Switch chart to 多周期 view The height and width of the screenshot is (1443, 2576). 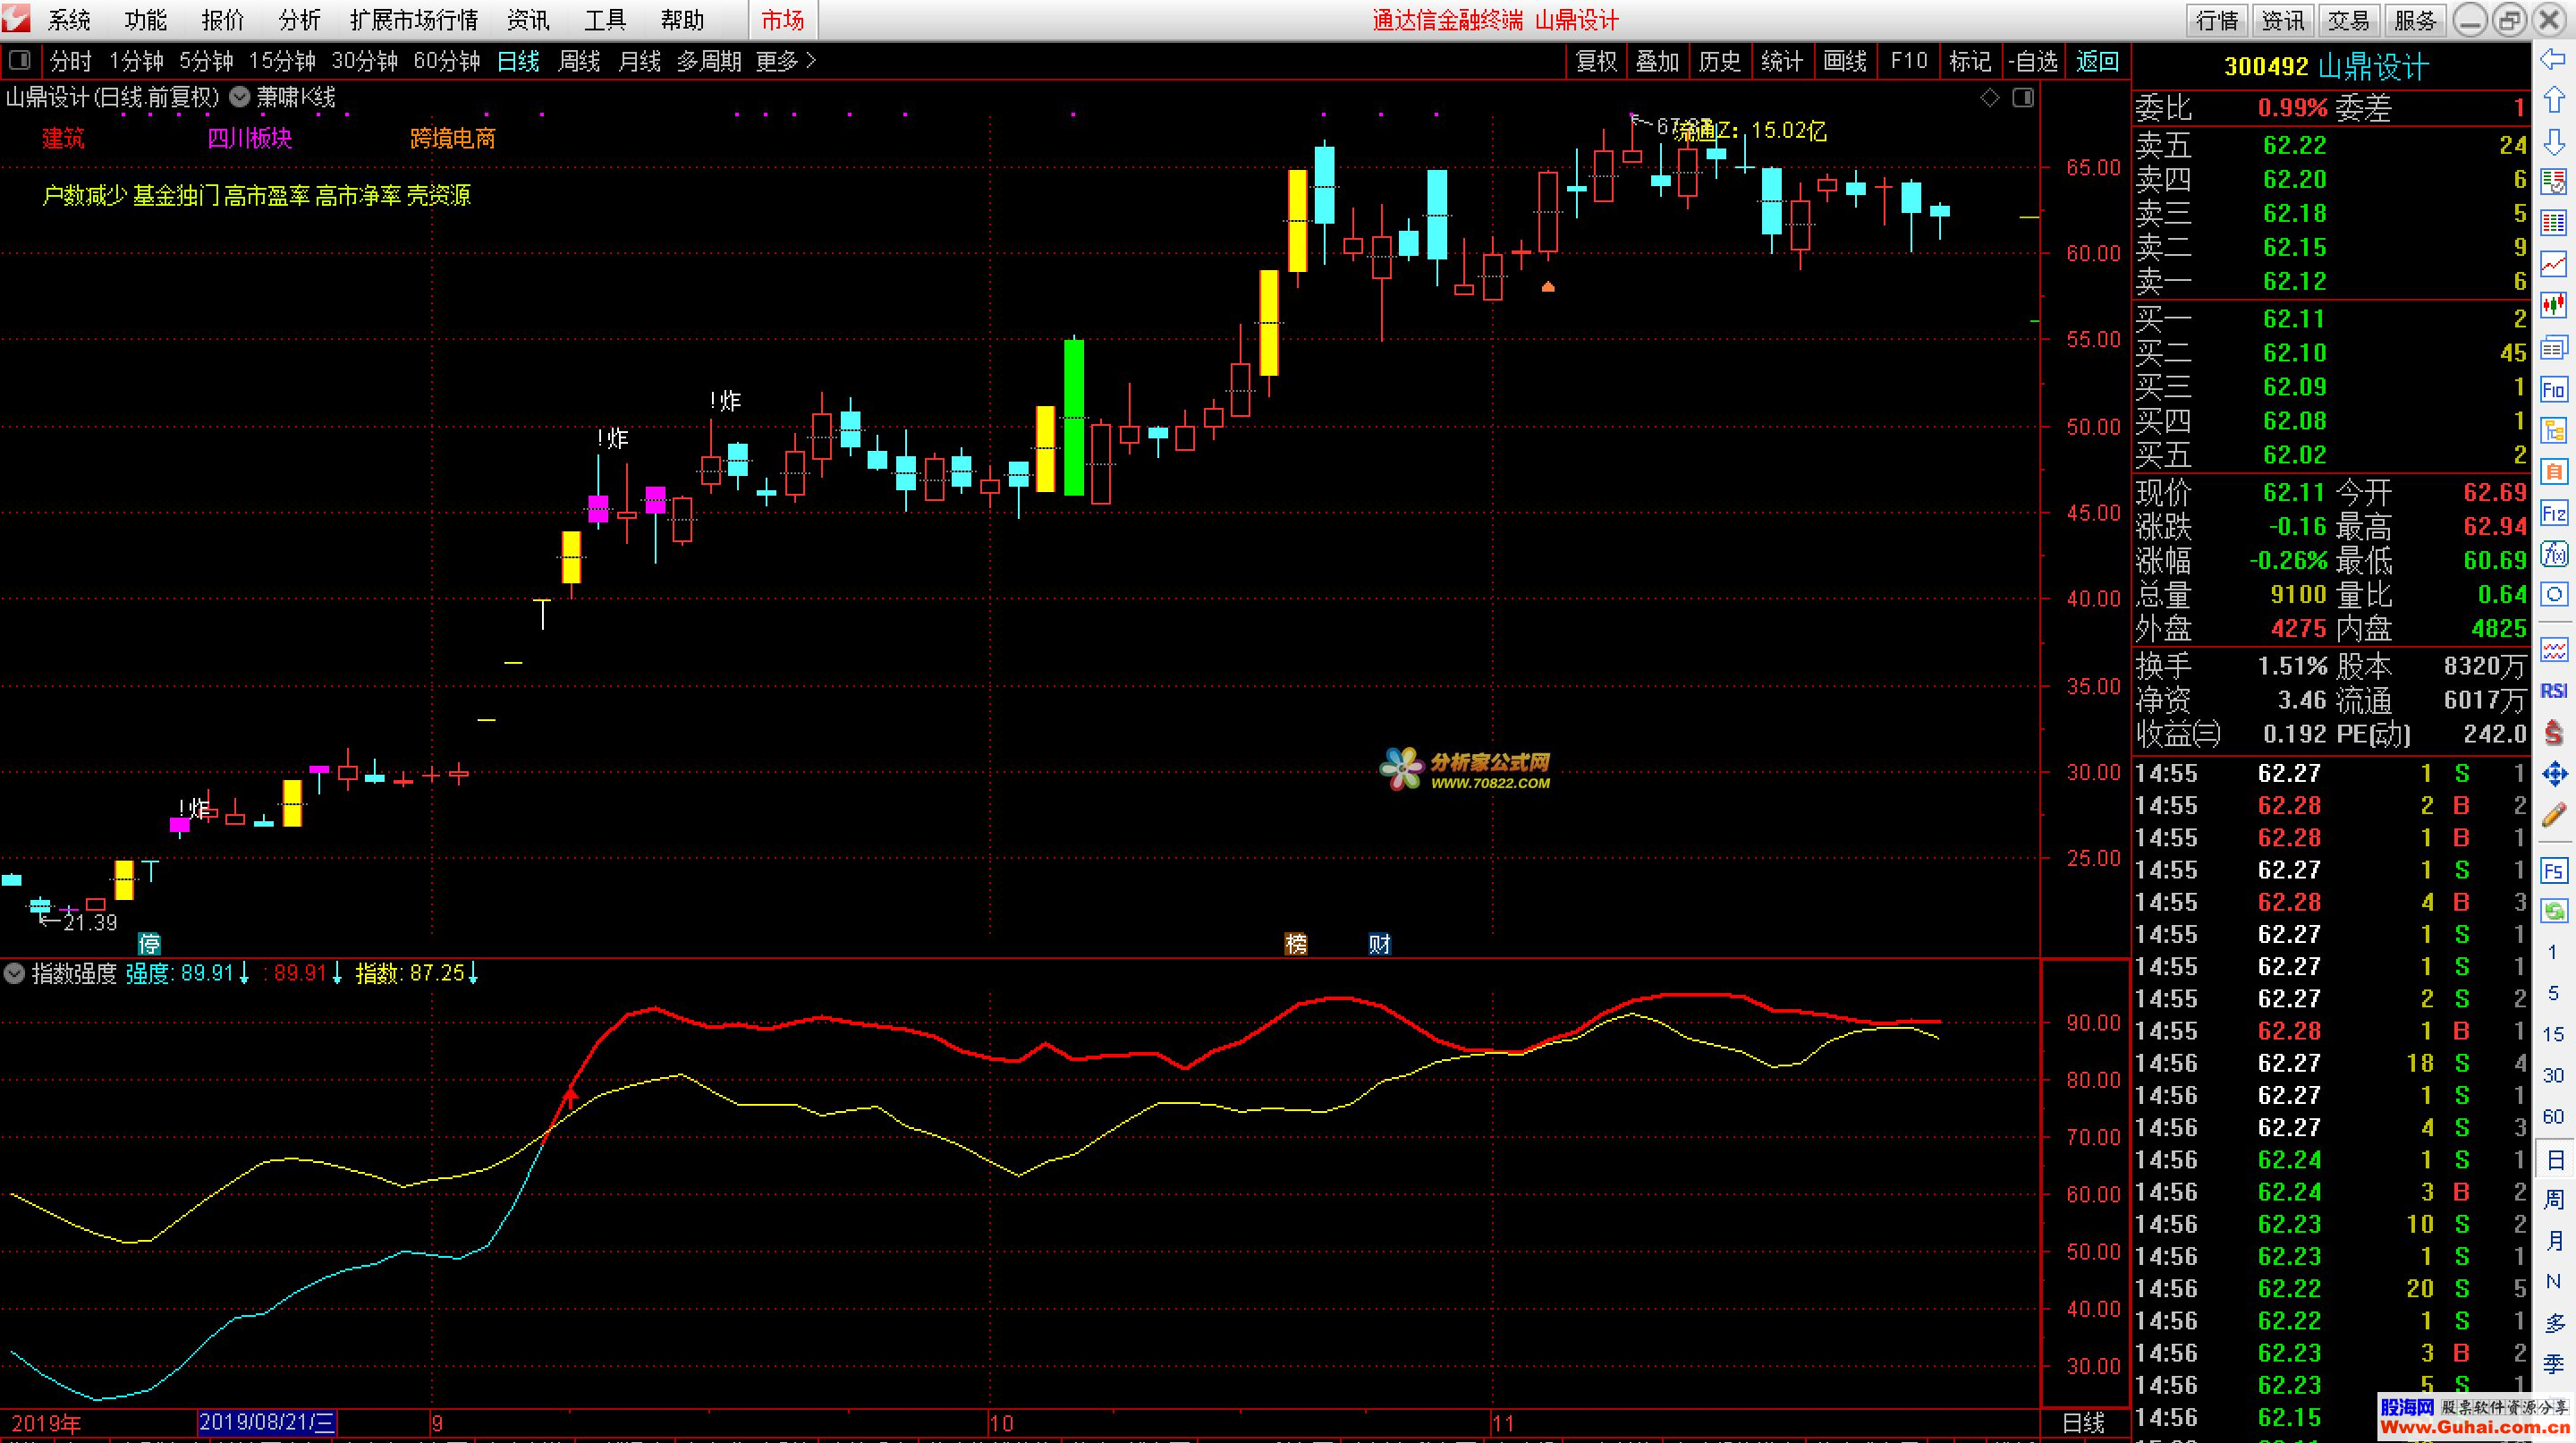coord(709,62)
